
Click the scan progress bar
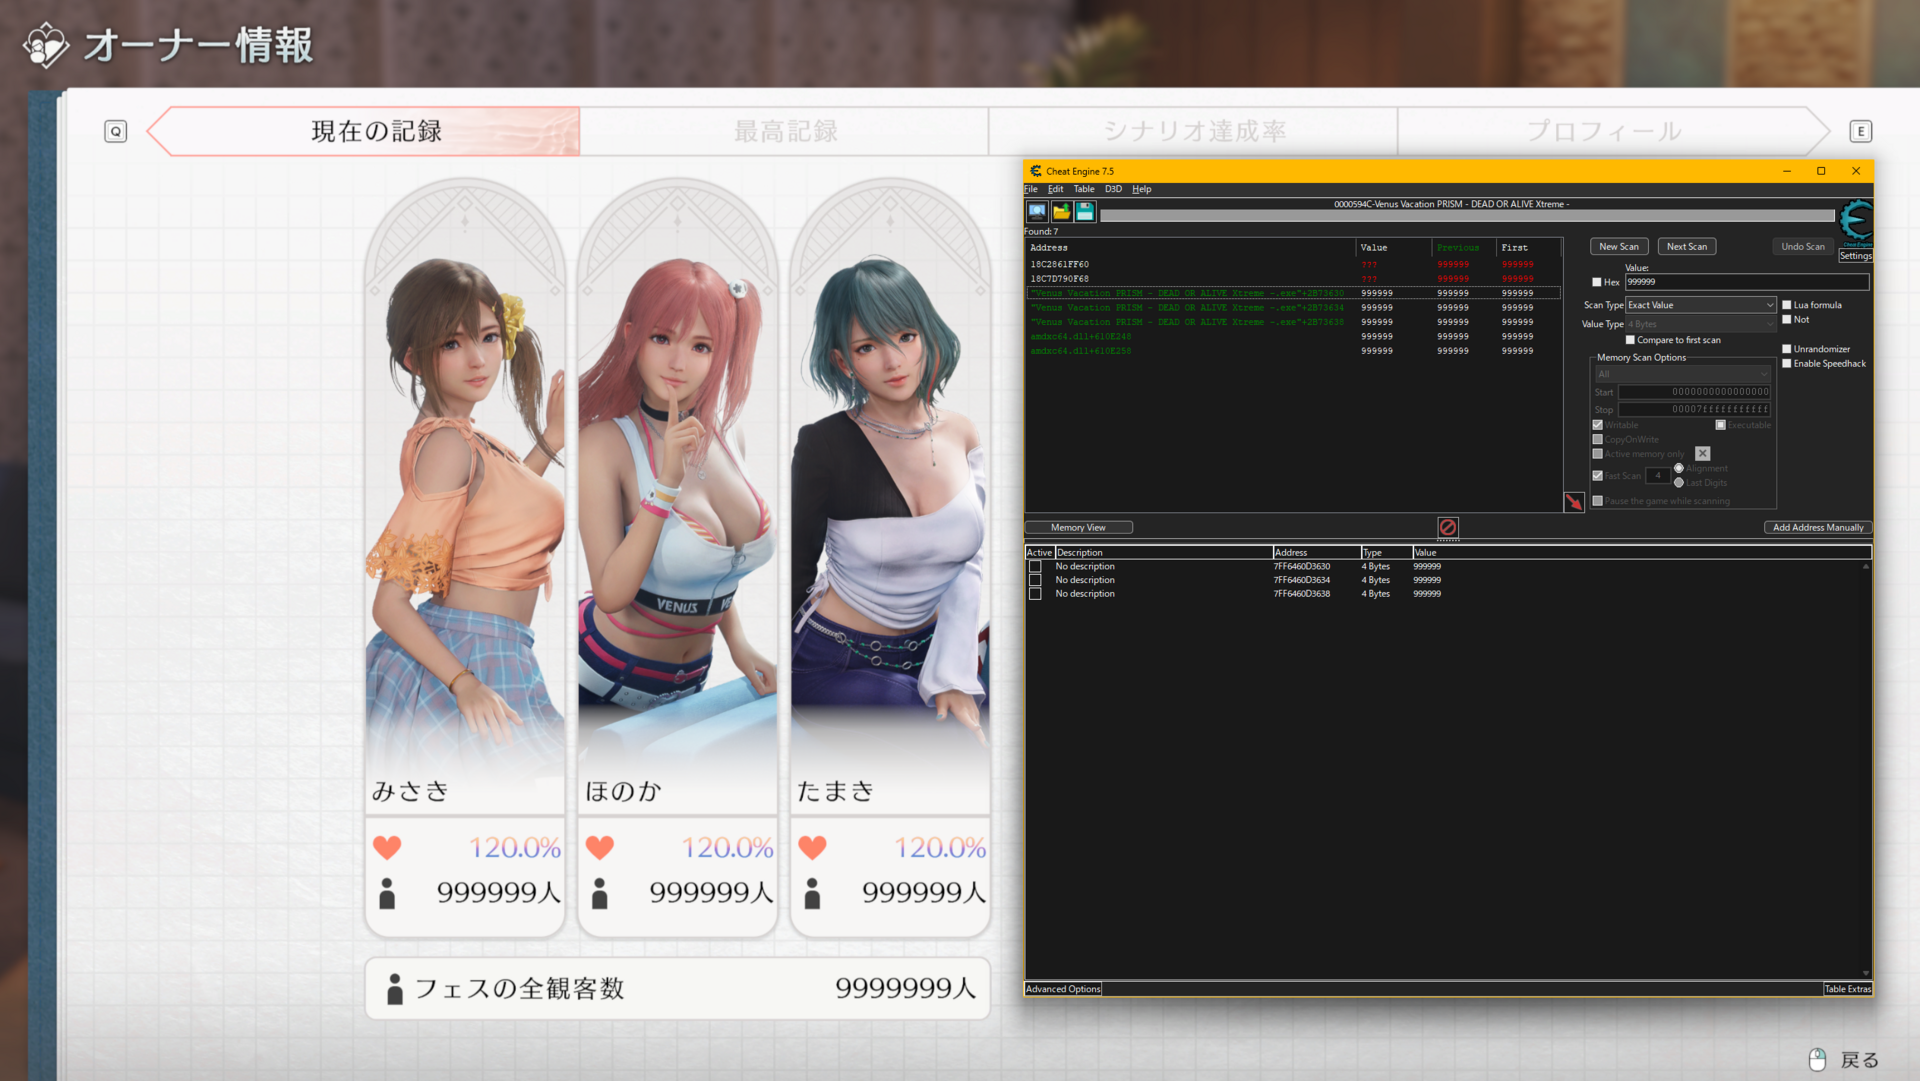tap(1467, 216)
